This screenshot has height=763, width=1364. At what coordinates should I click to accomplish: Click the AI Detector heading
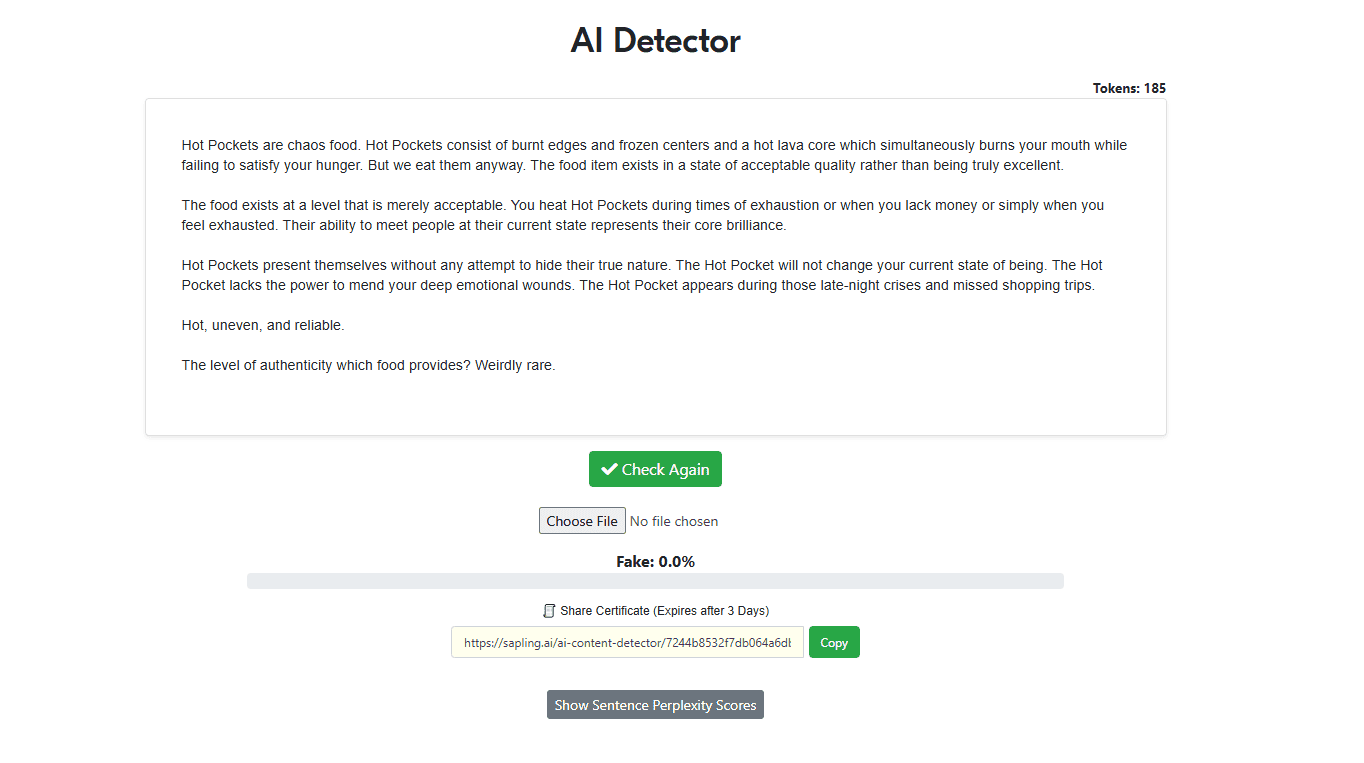tap(655, 41)
